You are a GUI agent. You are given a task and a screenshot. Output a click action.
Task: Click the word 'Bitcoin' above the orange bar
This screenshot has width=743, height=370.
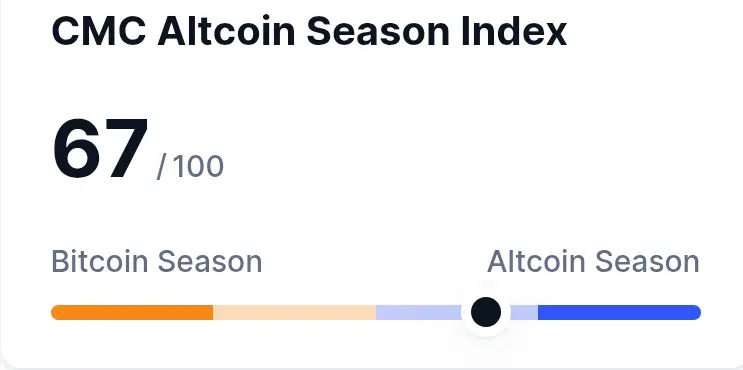pos(100,262)
